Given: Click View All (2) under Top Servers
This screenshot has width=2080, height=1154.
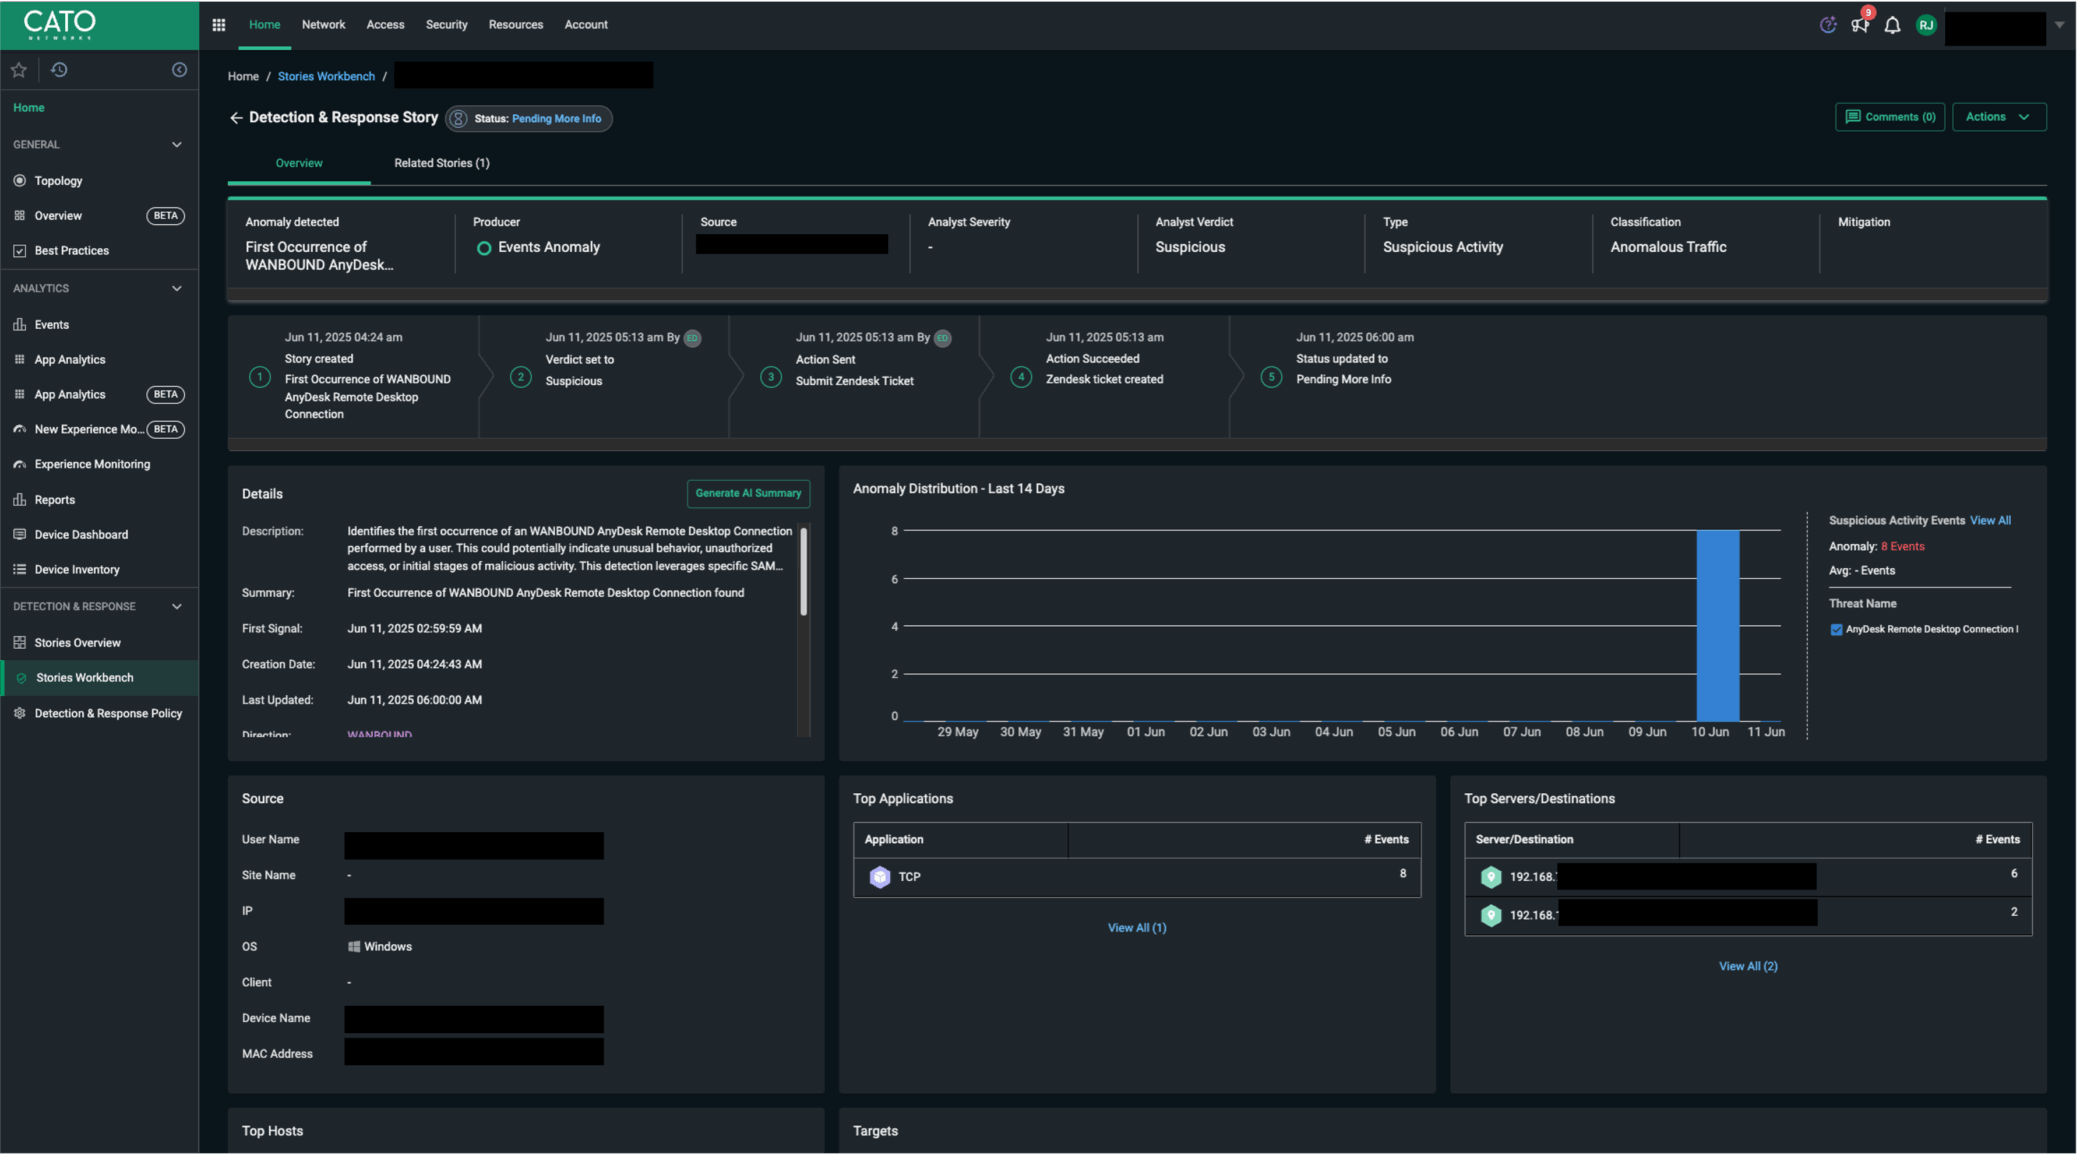Looking at the screenshot, I should pos(1747,966).
